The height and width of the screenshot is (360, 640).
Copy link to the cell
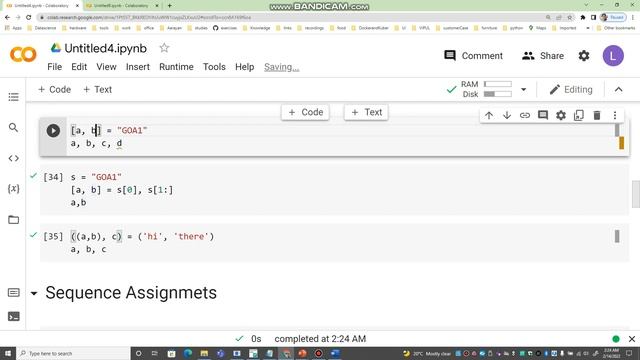(x=524, y=116)
